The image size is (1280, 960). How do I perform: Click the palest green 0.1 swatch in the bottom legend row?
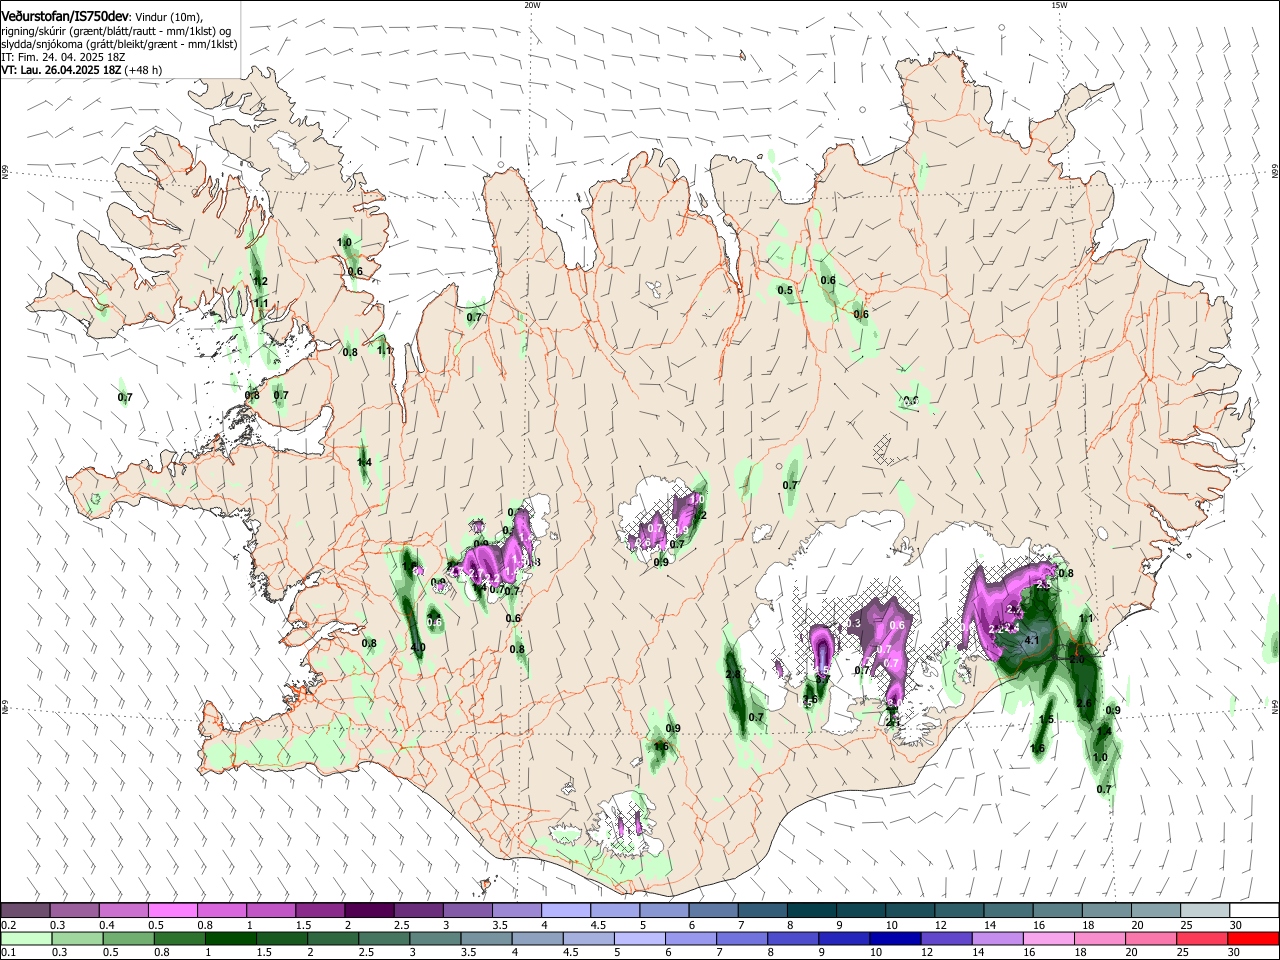pos(25,938)
